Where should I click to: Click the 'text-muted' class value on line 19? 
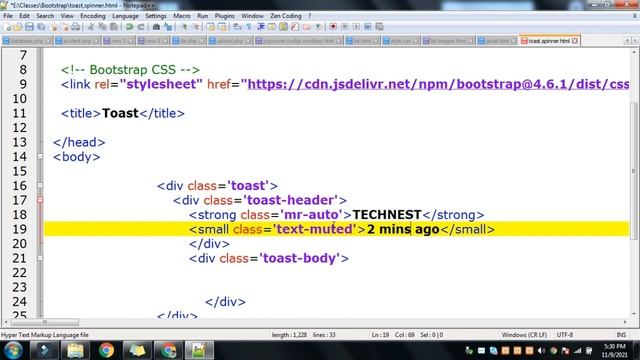315,229
